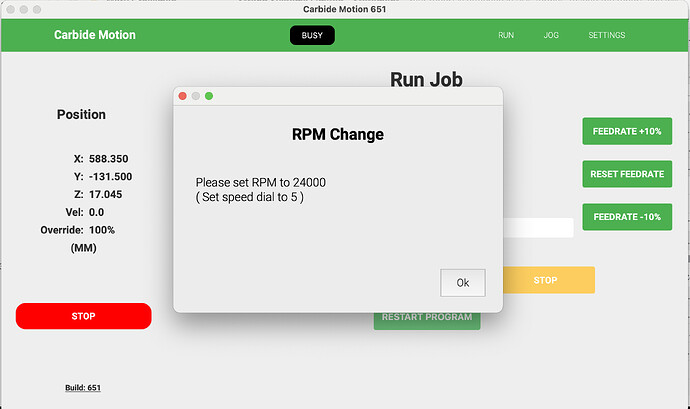The width and height of the screenshot is (690, 409).
Task: Click the Override 100% value
Action: coord(102,230)
